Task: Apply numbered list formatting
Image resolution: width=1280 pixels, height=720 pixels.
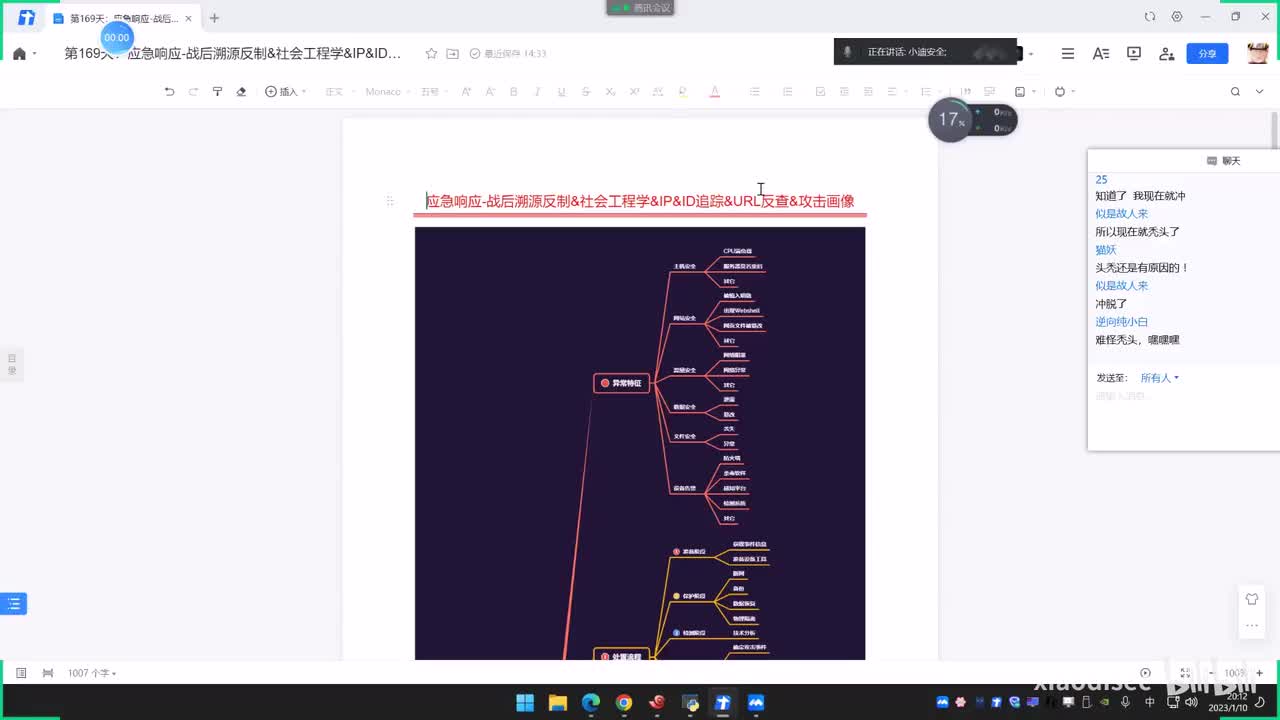Action: point(788,92)
